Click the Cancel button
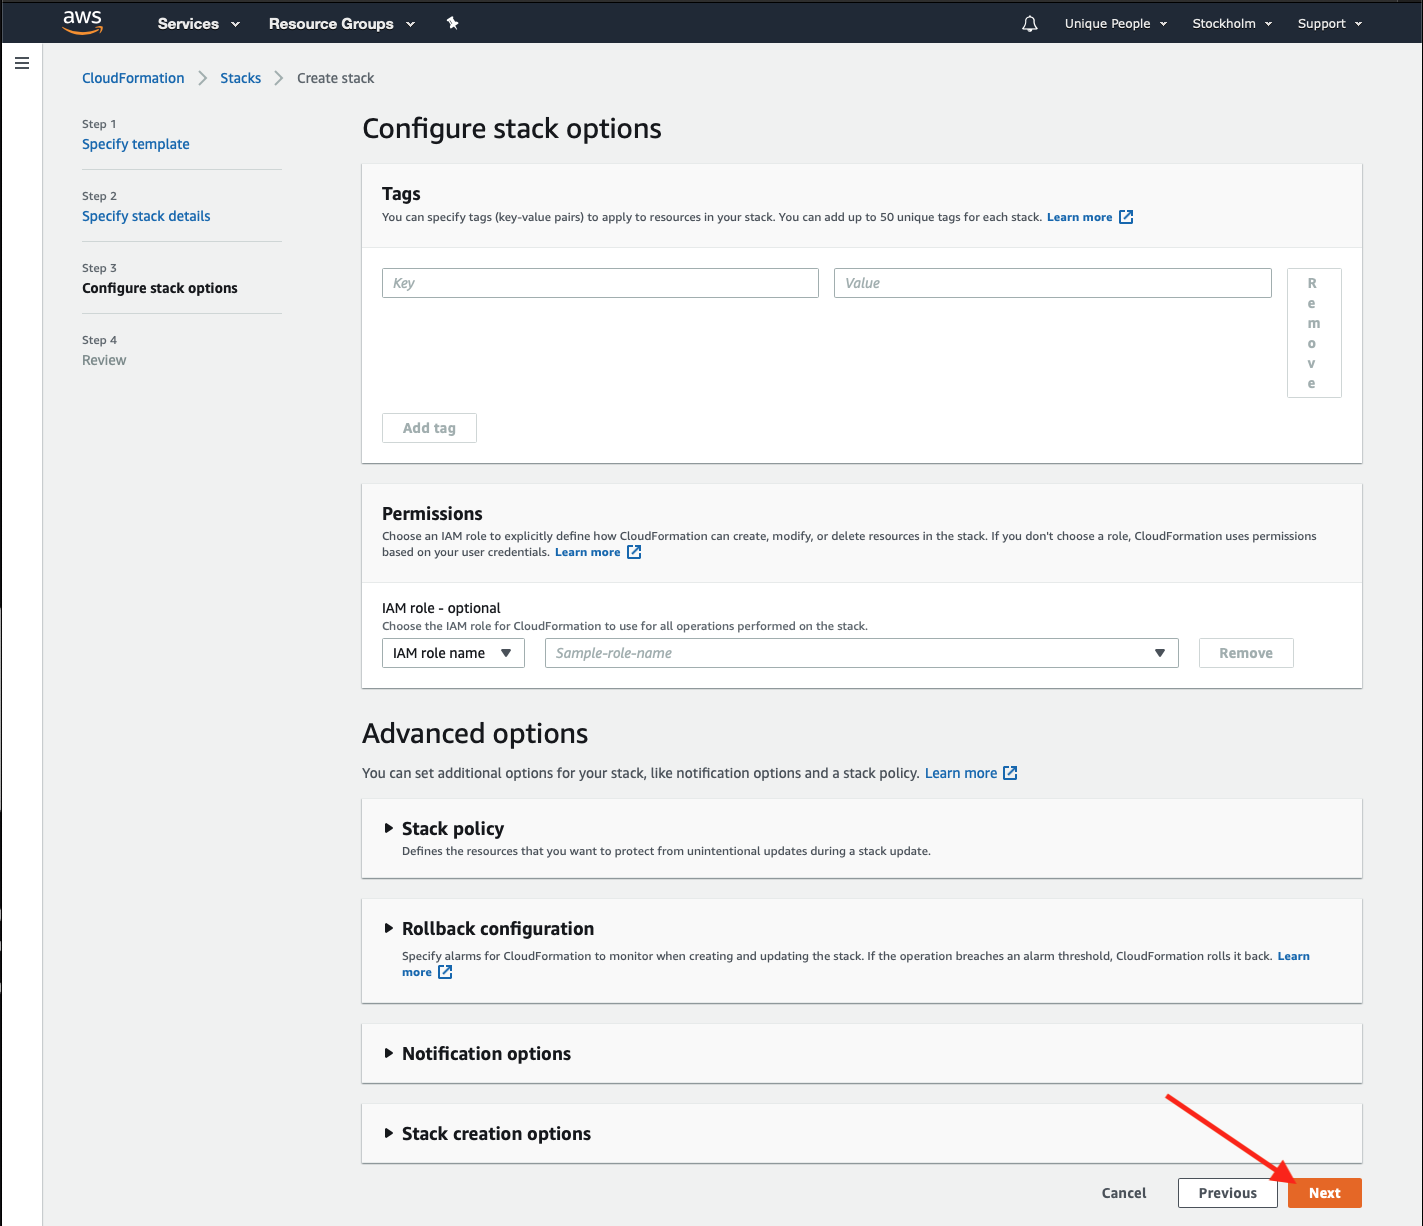1423x1226 pixels. [x=1124, y=1193]
